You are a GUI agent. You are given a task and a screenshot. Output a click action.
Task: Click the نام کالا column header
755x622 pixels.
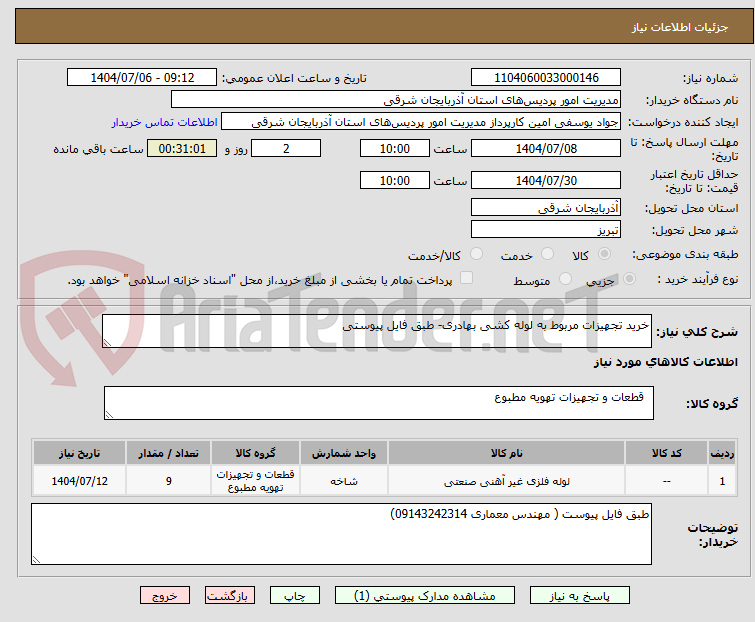click(x=507, y=453)
